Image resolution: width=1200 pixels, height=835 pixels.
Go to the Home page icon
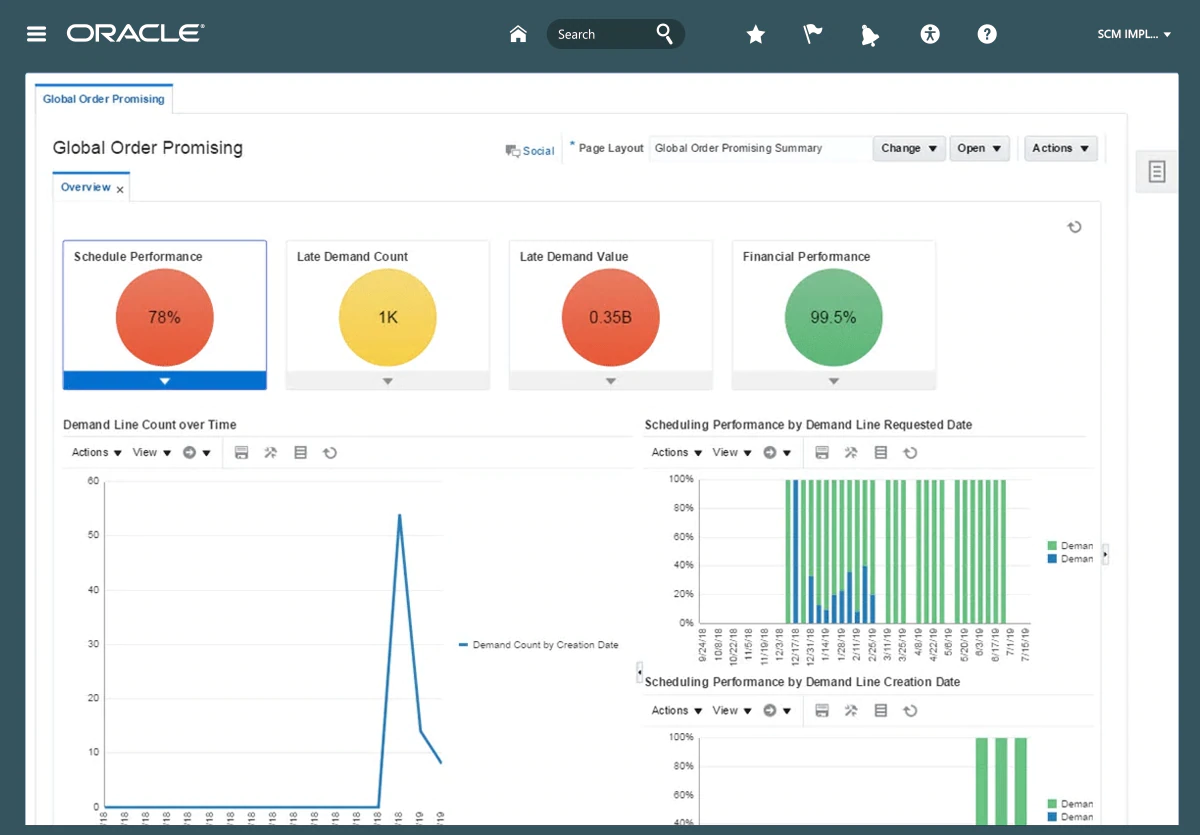[x=518, y=34]
